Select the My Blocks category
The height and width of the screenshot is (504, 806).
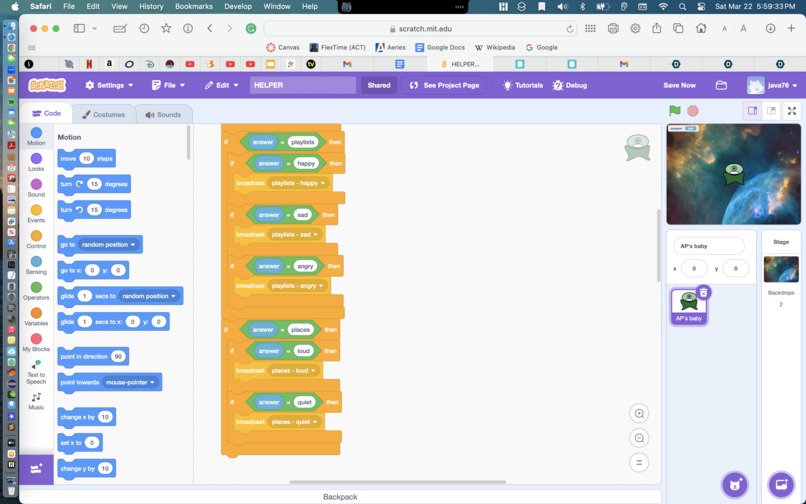click(x=36, y=342)
